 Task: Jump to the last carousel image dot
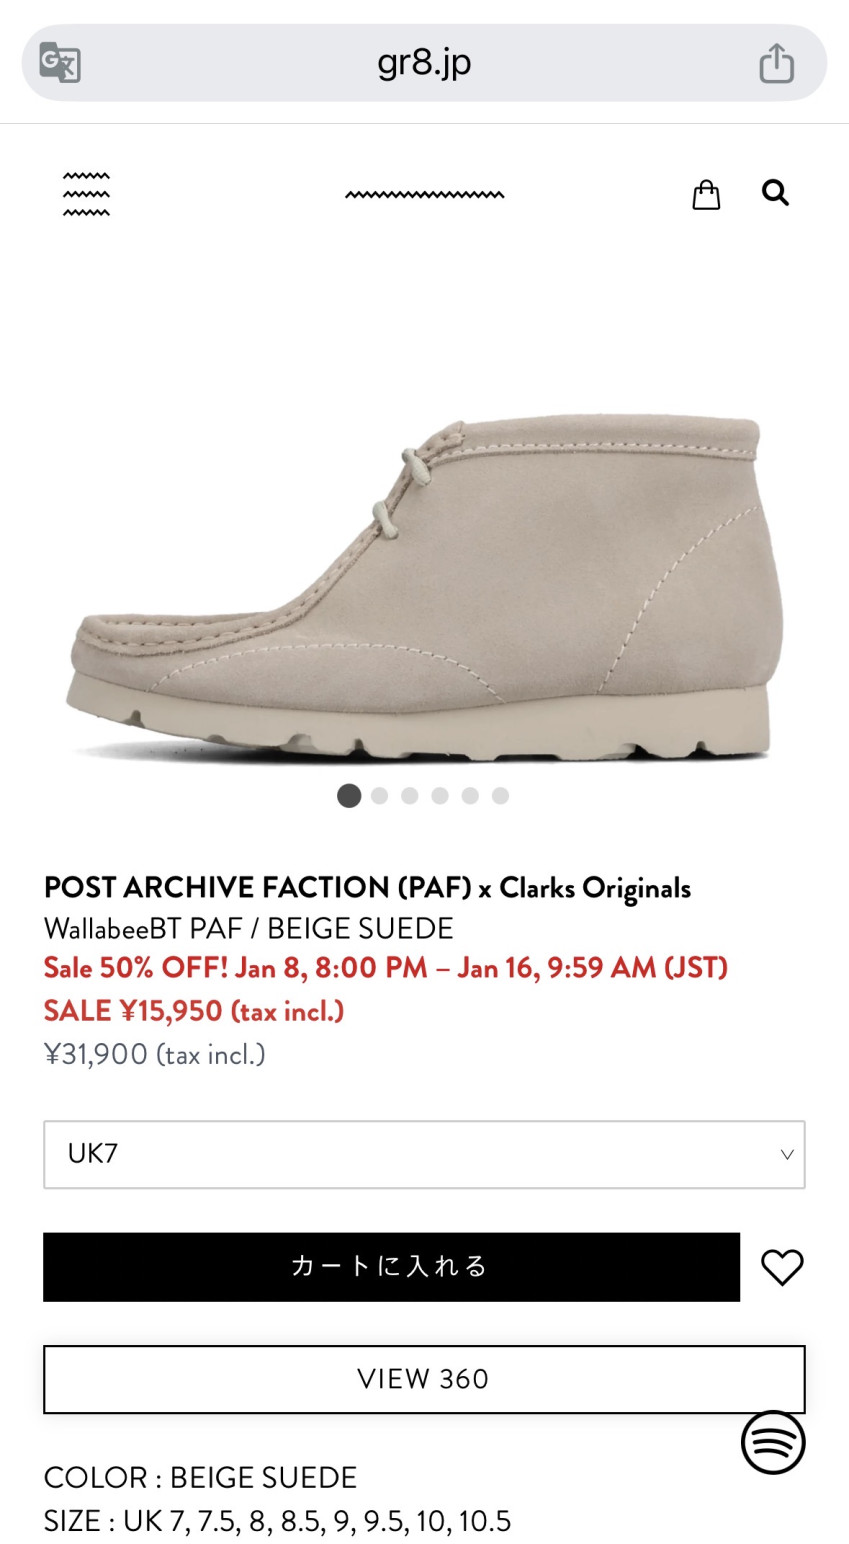click(x=500, y=796)
